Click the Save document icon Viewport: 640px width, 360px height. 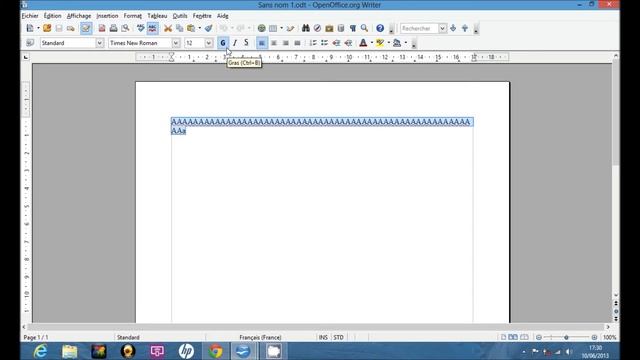(59, 28)
